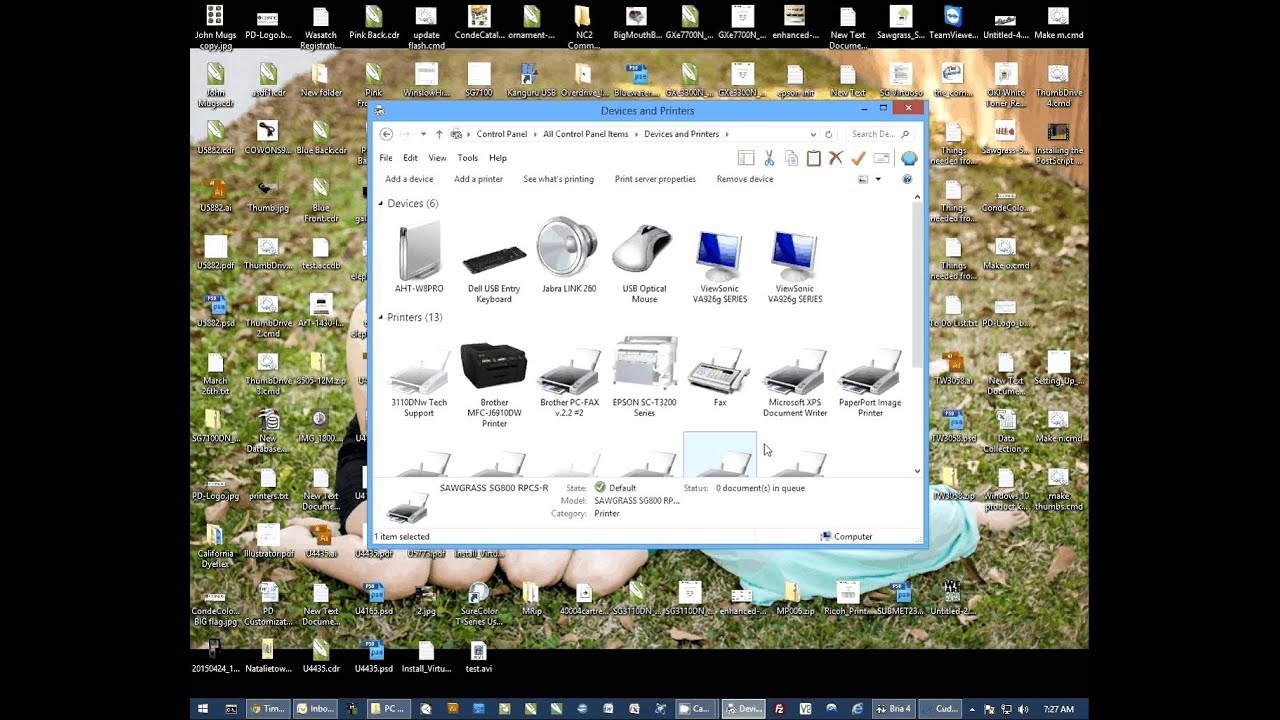Click Add a device

pyautogui.click(x=409, y=179)
